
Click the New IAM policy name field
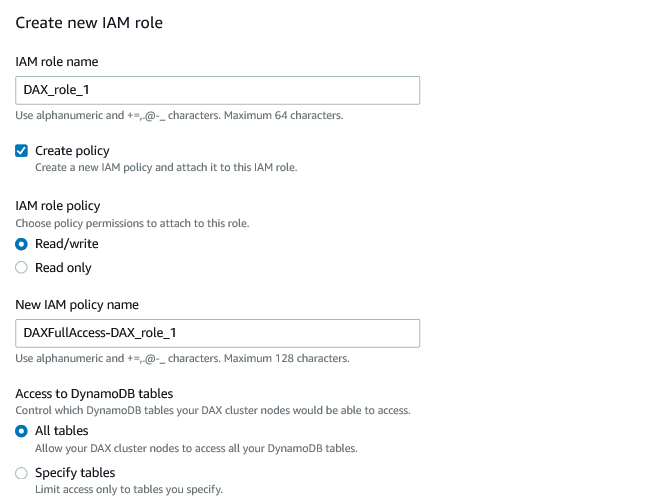pyautogui.click(x=217, y=333)
